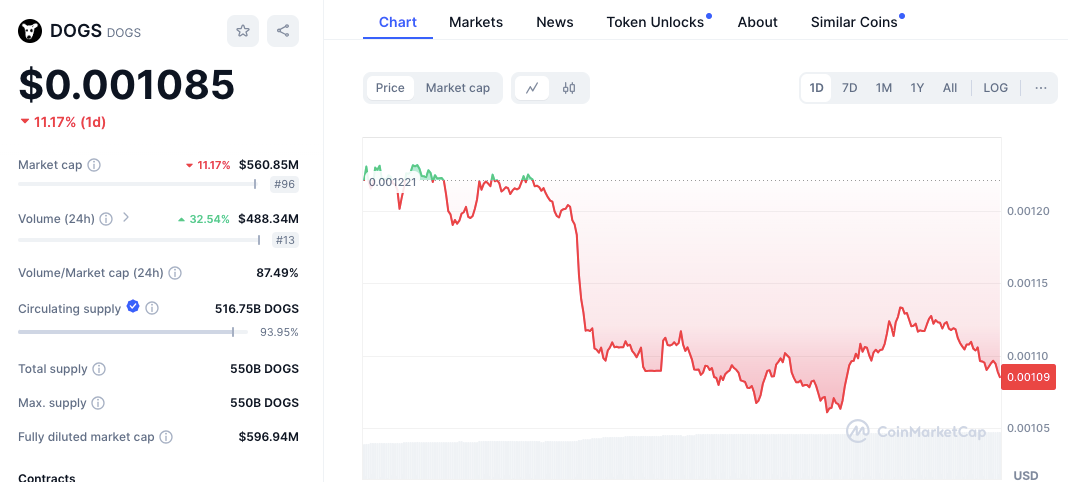Image resolution: width=1068 pixels, height=482 pixels.
Task: Open the Similar Coins tab
Action: point(854,22)
